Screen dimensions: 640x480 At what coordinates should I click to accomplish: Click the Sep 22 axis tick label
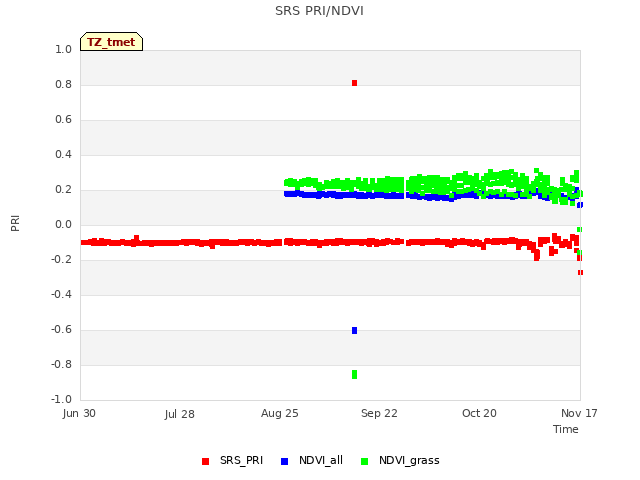click(x=379, y=413)
